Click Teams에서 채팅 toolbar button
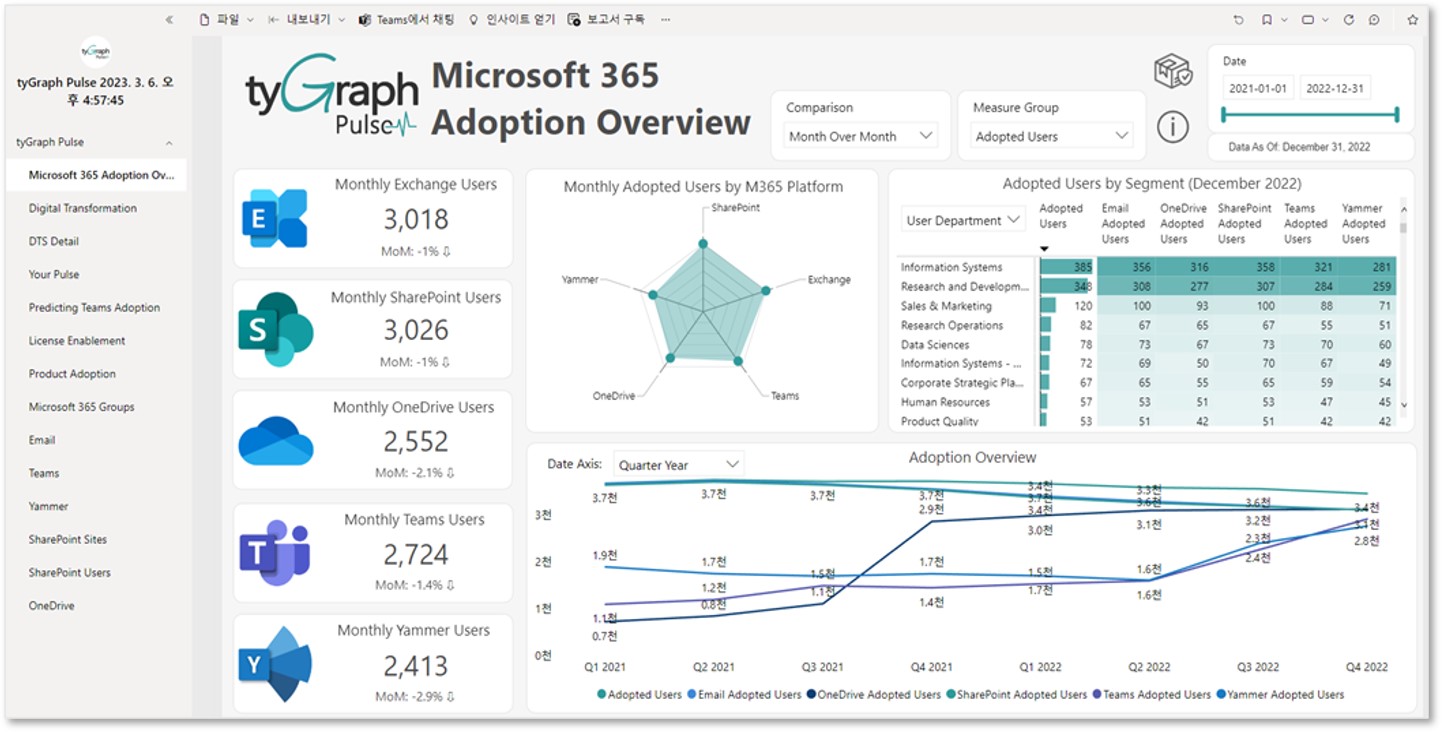The width and height of the screenshot is (1442, 732). point(406,20)
